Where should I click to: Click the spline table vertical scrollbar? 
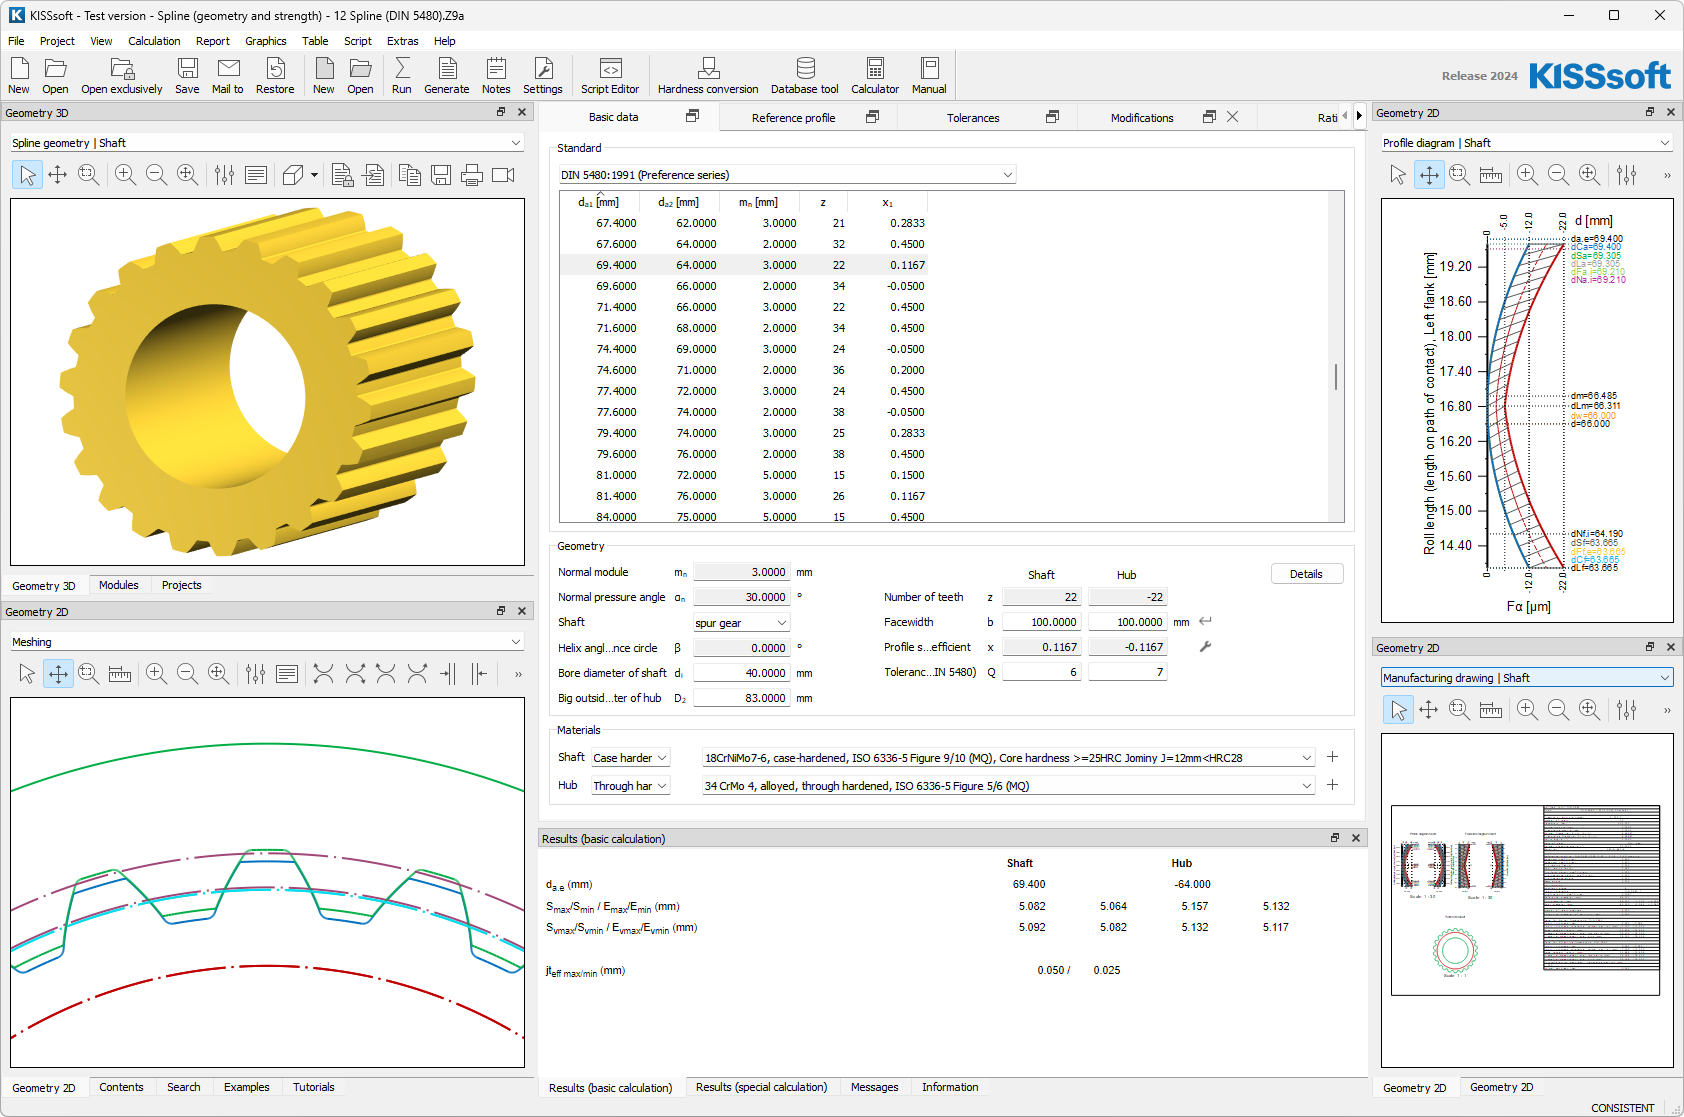[x=1335, y=377]
